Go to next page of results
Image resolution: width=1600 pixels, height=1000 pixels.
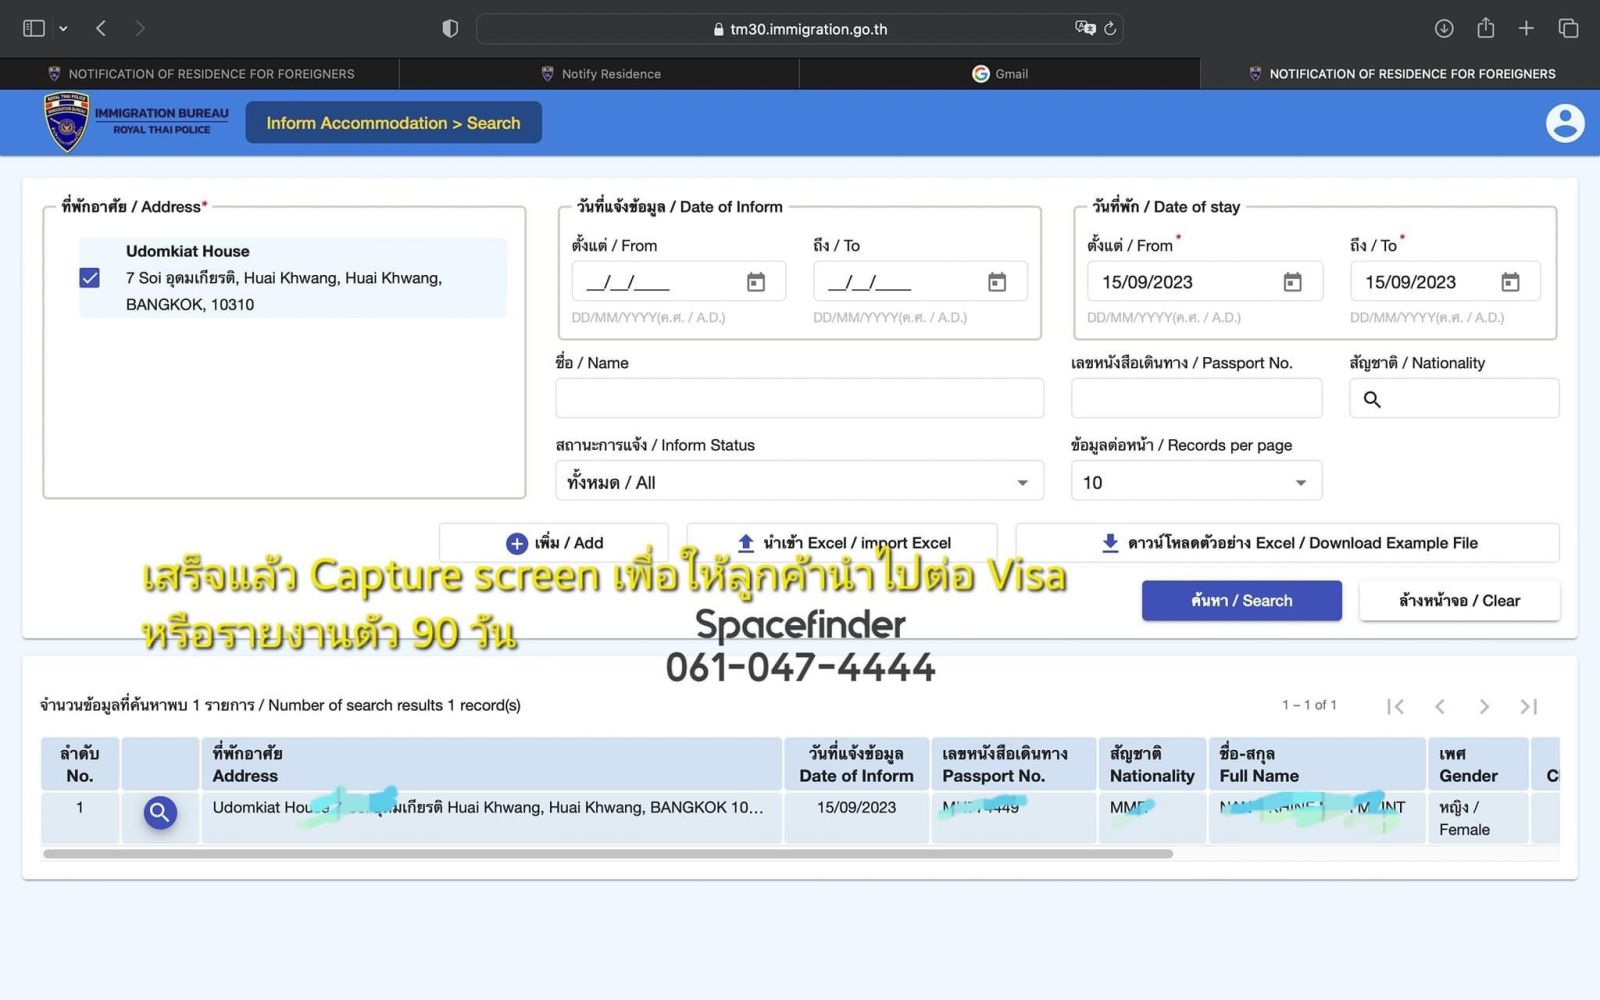(1484, 707)
